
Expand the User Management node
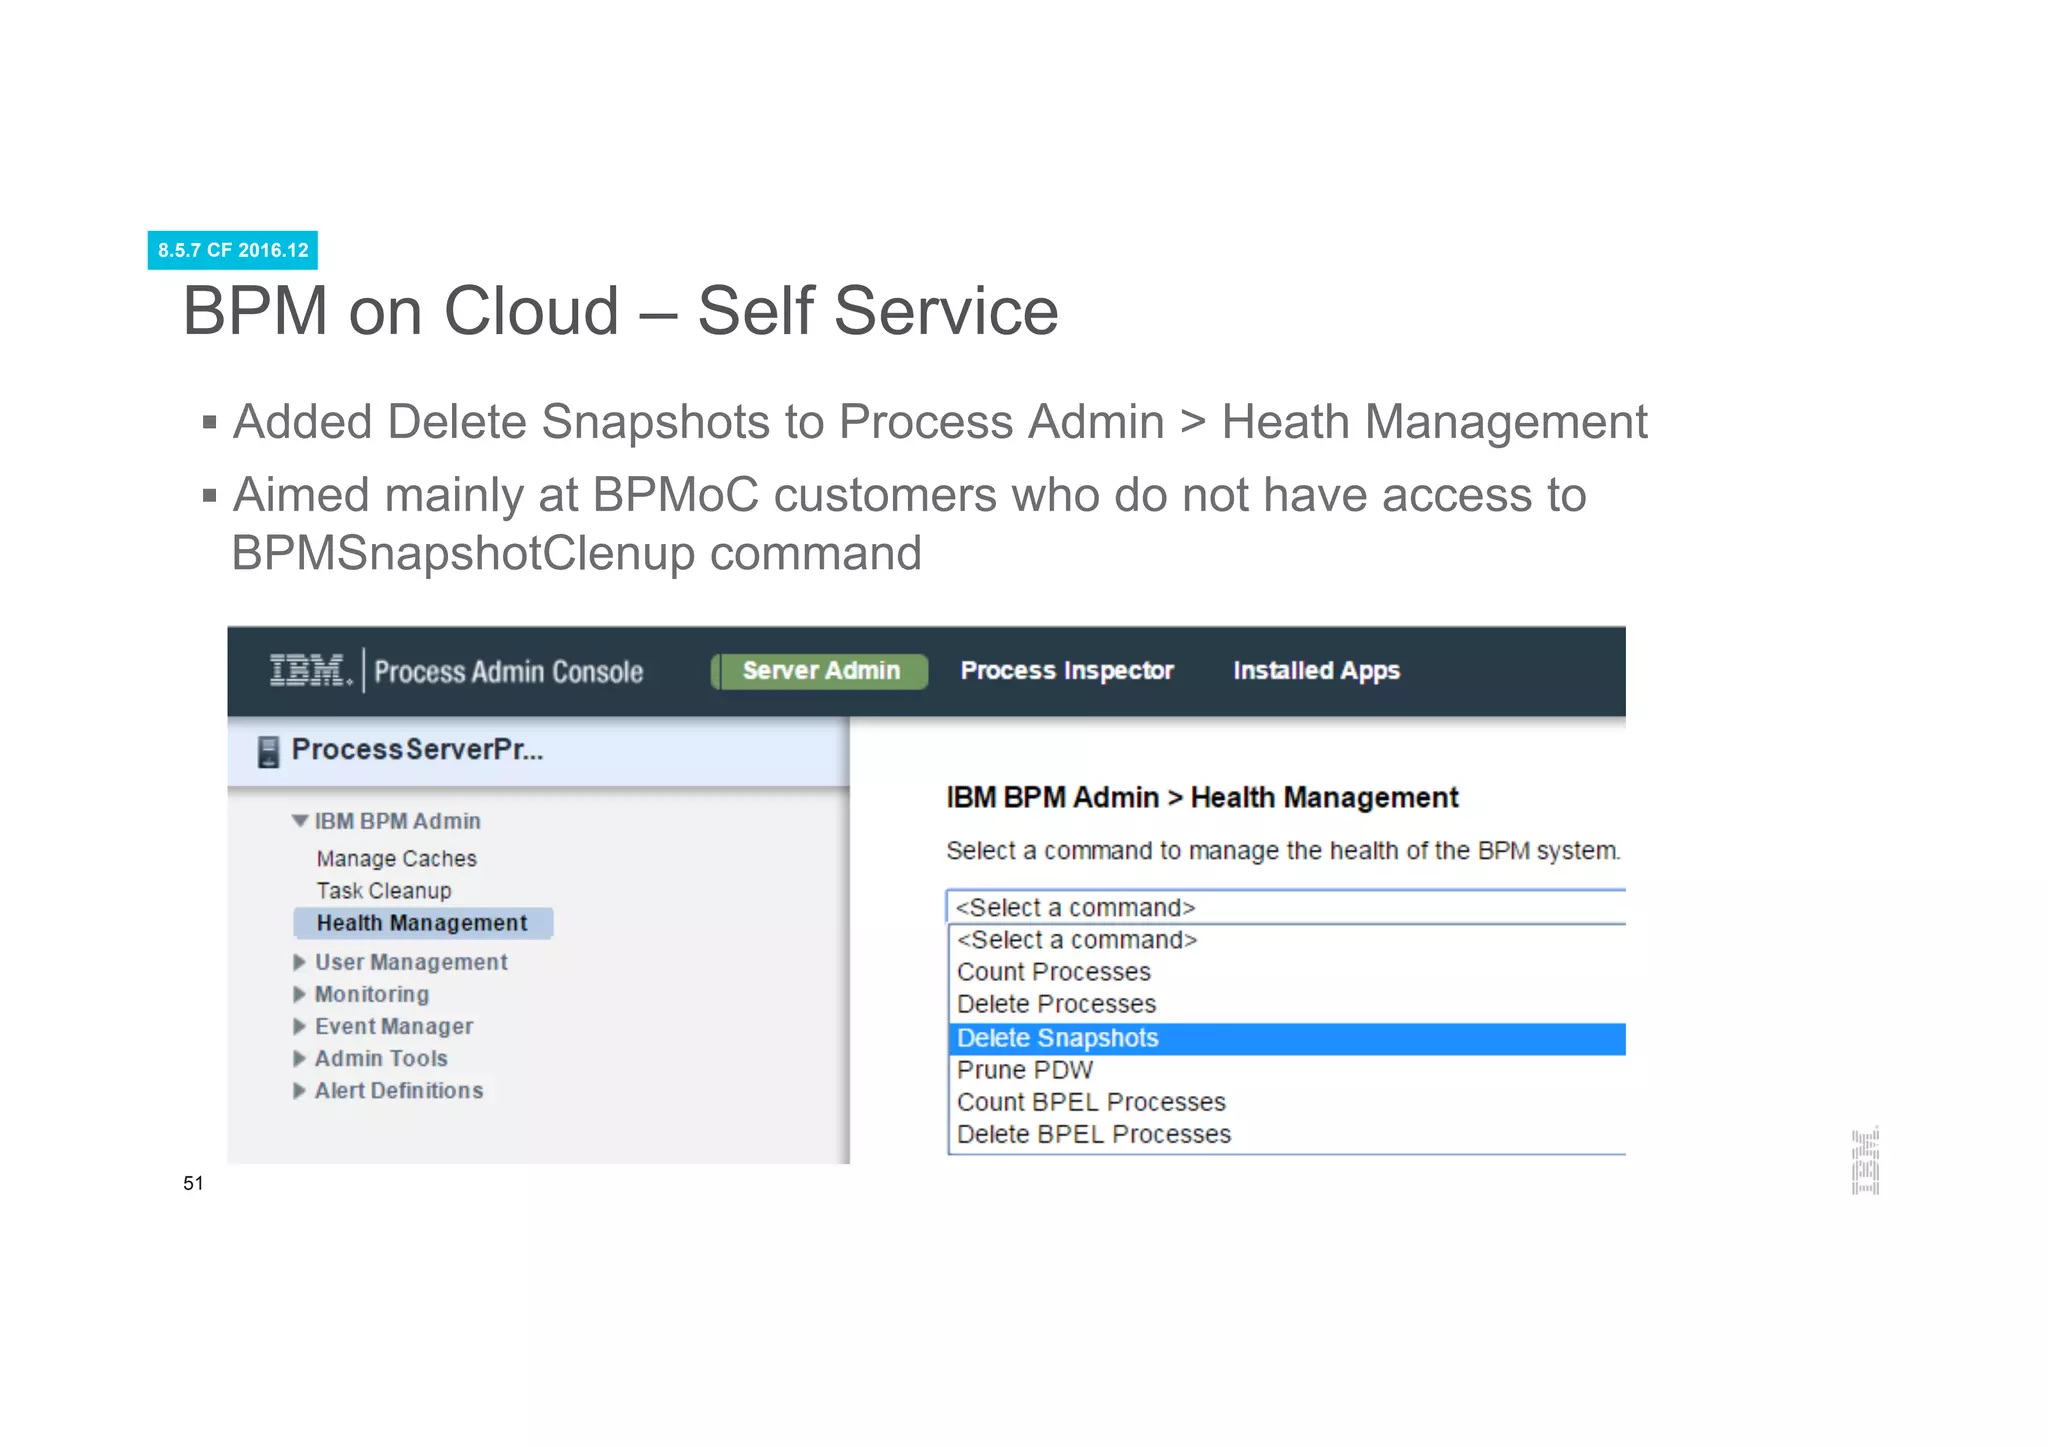tap(299, 962)
